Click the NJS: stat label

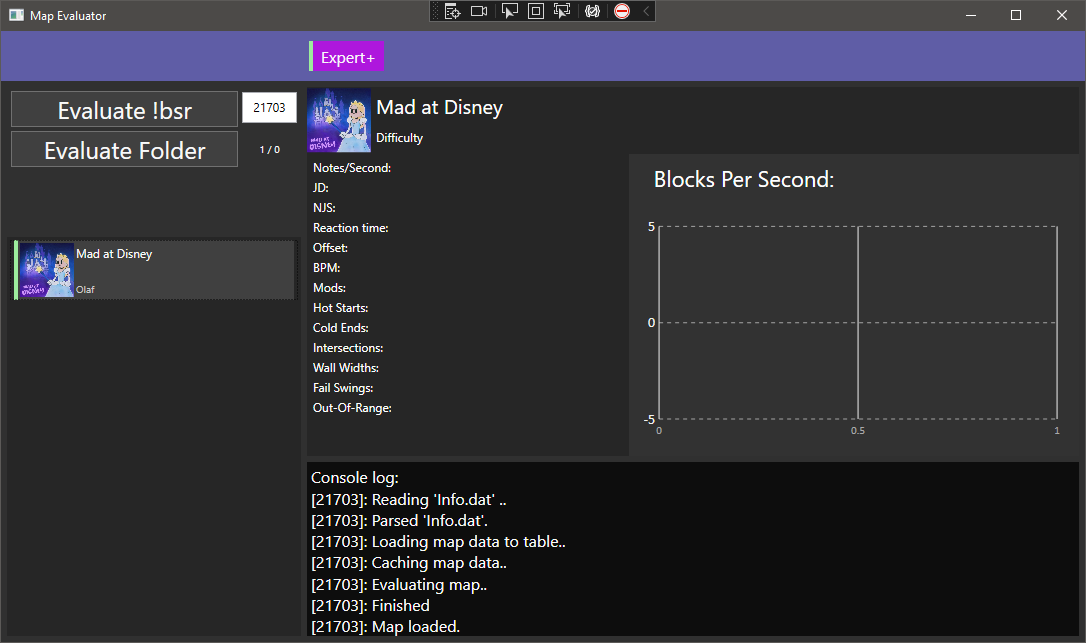(x=324, y=208)
